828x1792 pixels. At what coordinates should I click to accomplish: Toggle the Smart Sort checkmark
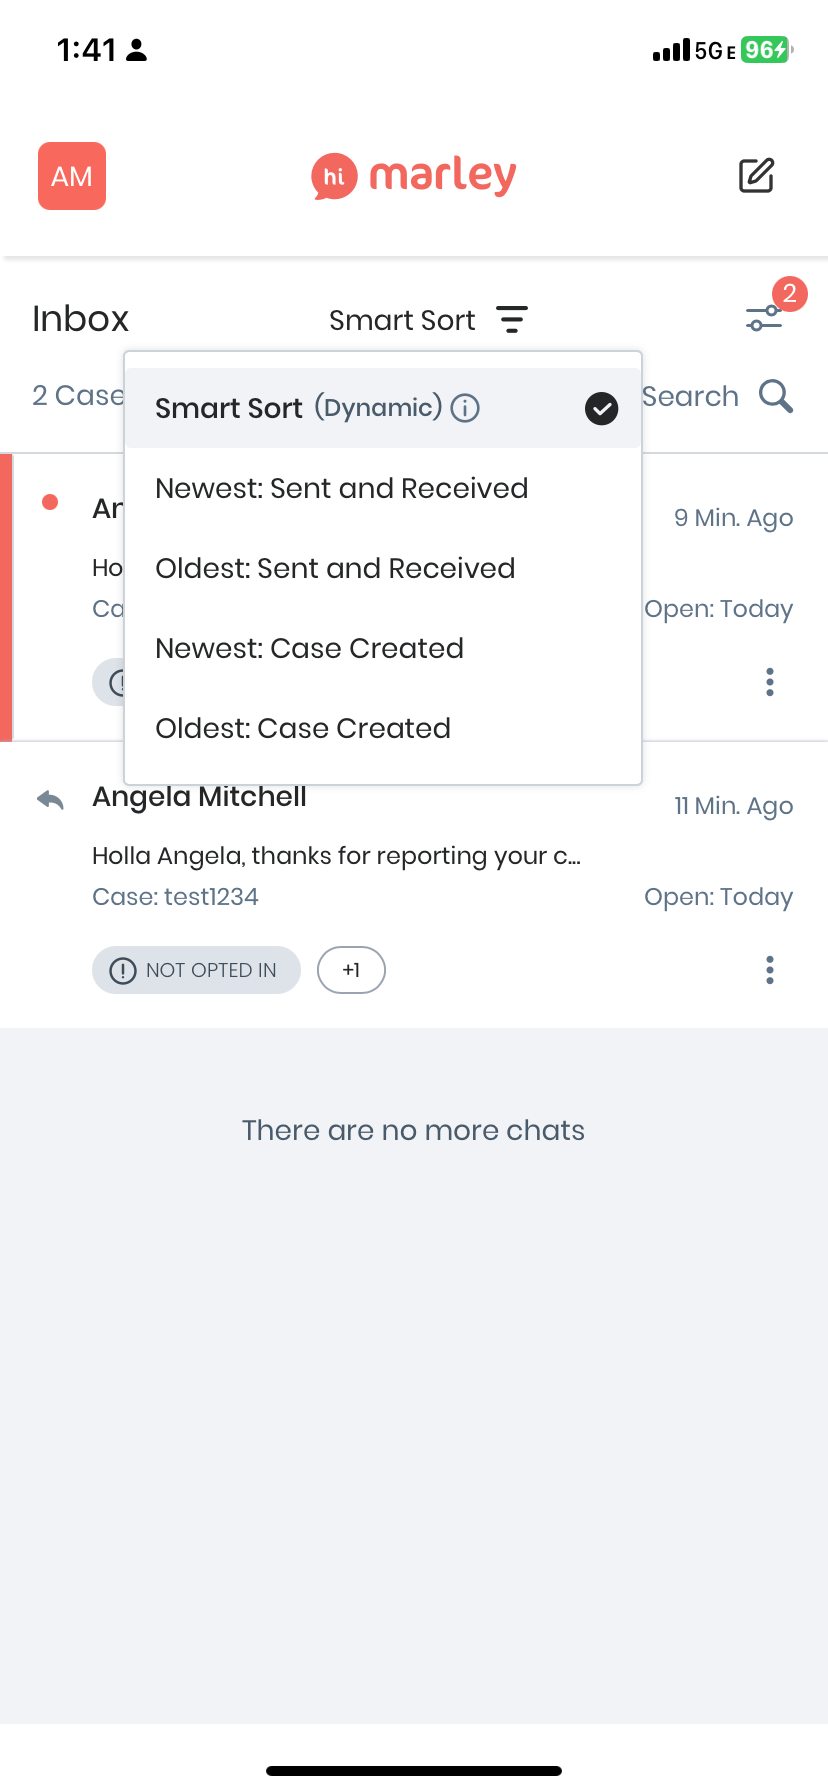coord(601,408)
